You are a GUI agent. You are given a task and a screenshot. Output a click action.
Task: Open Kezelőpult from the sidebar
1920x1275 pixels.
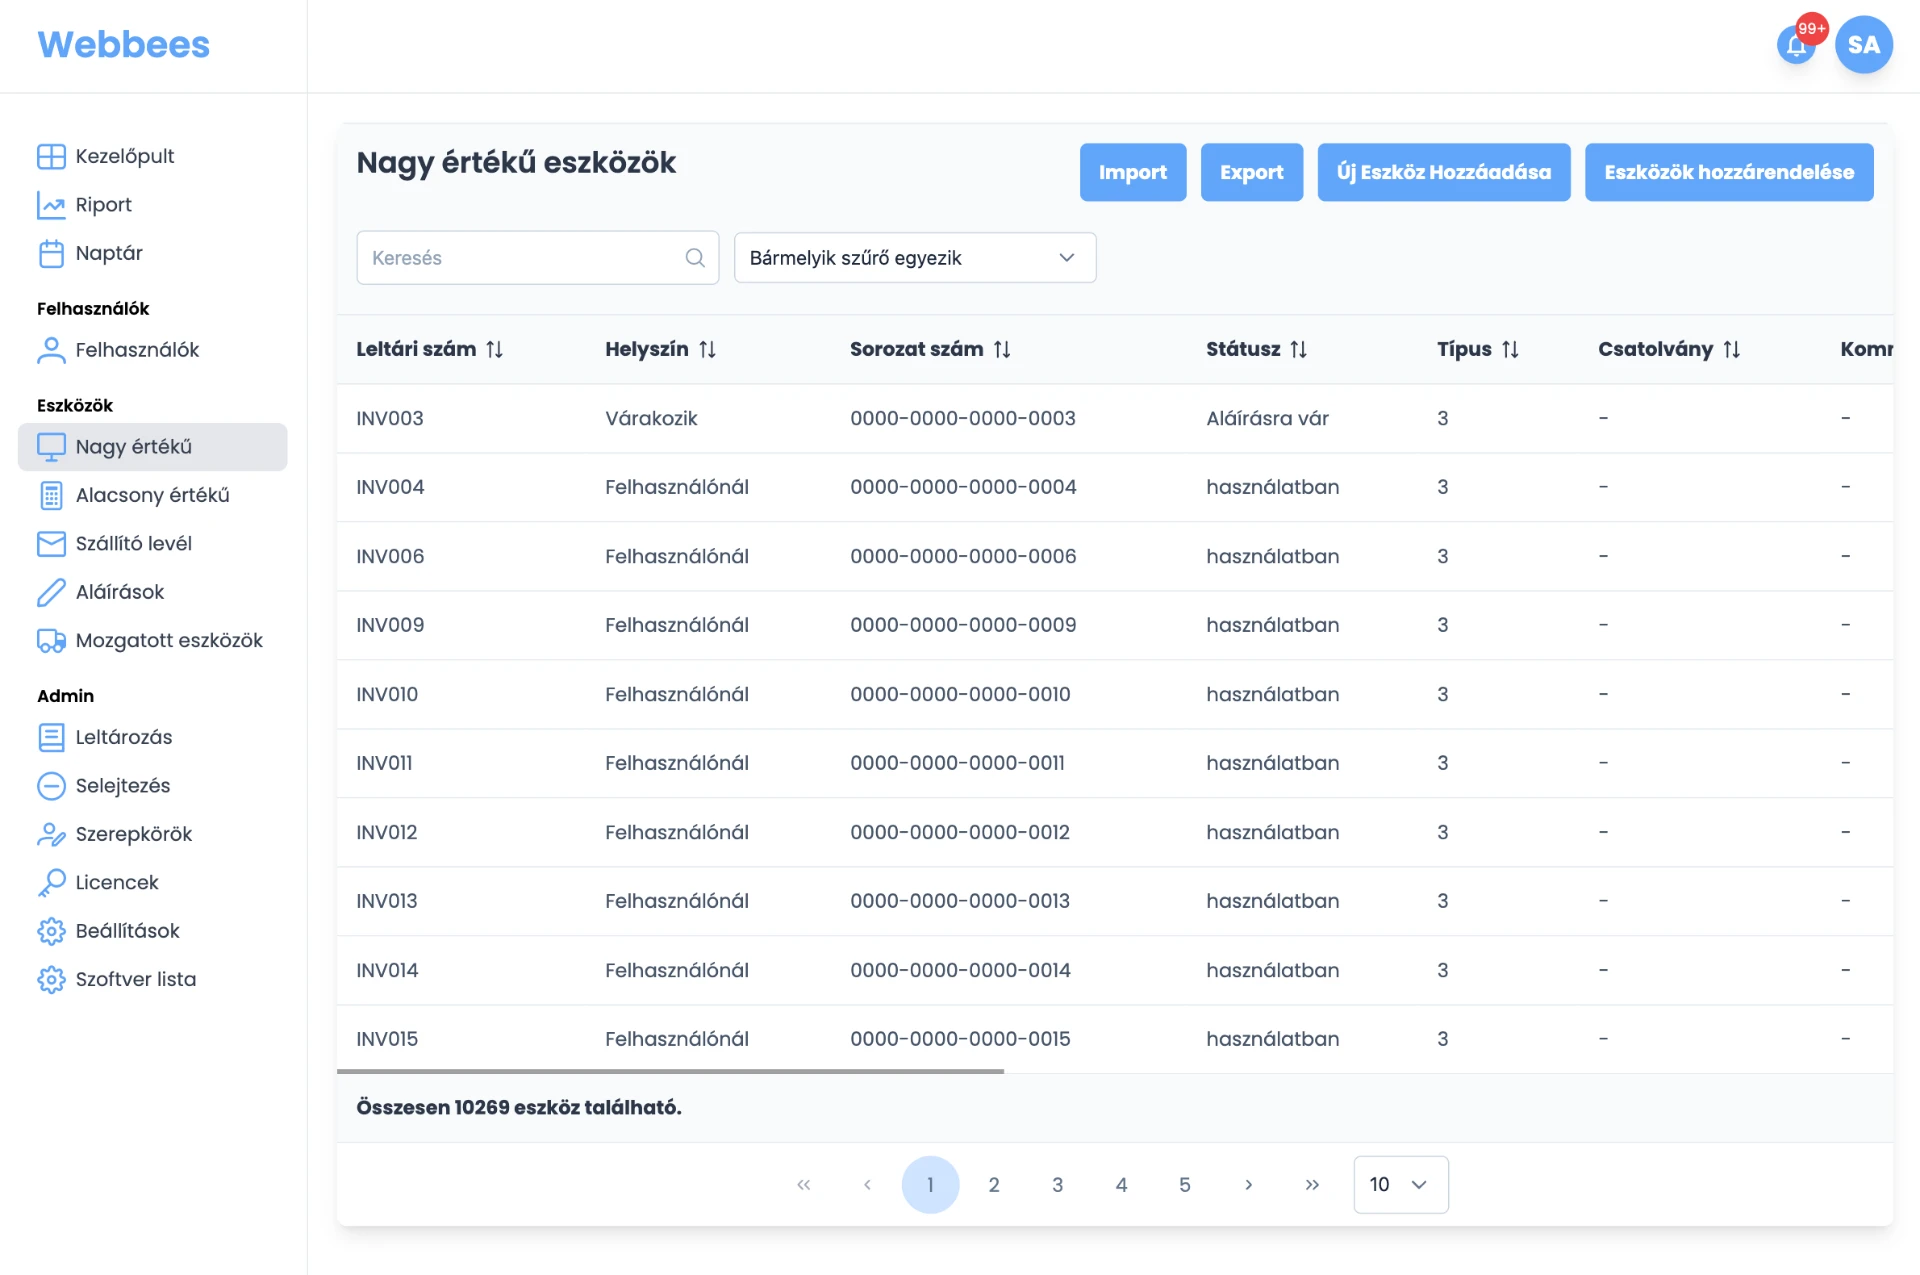[124, 156]
